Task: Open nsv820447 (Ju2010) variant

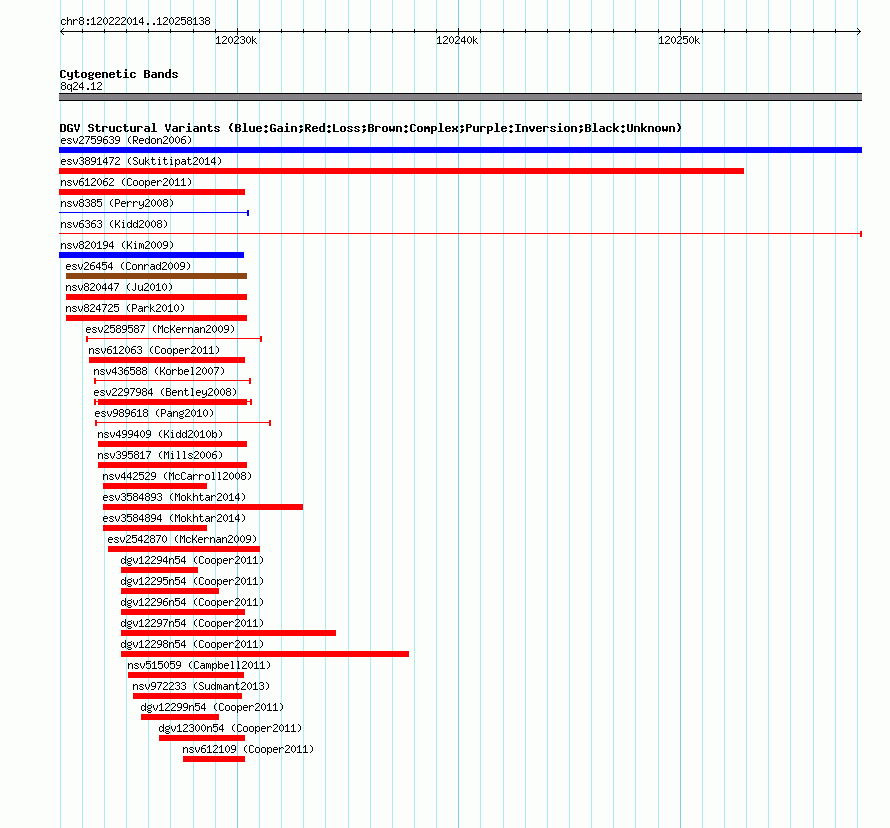Action: click(119, 287)
